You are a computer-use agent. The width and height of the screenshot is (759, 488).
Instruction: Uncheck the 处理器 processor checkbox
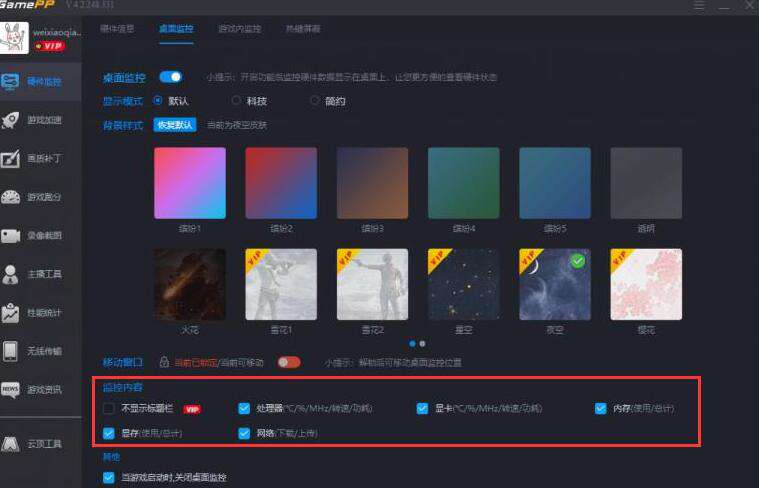(244, 409)
